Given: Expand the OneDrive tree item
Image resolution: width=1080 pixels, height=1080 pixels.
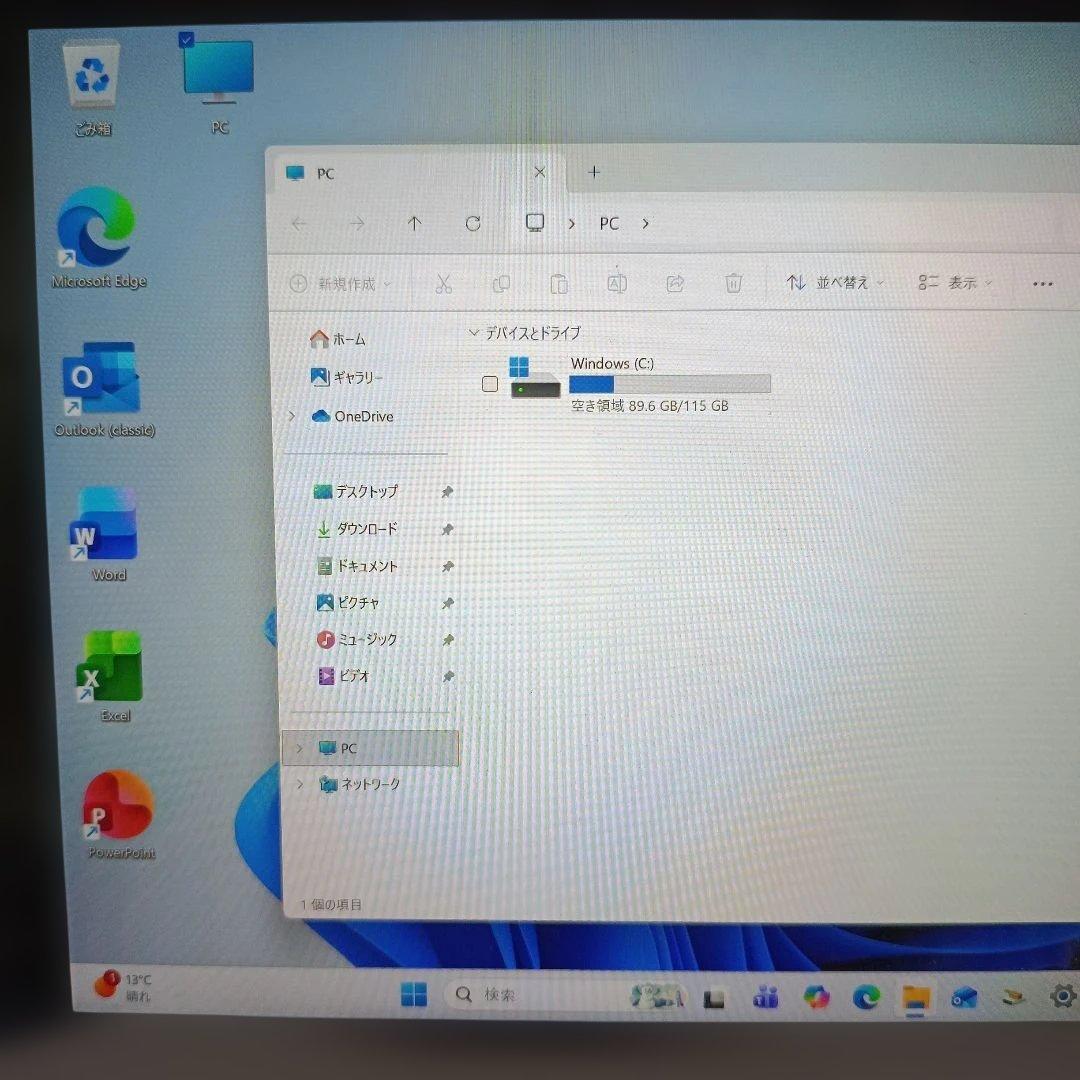Looking at the screenshot, I should tap(290, 416).
